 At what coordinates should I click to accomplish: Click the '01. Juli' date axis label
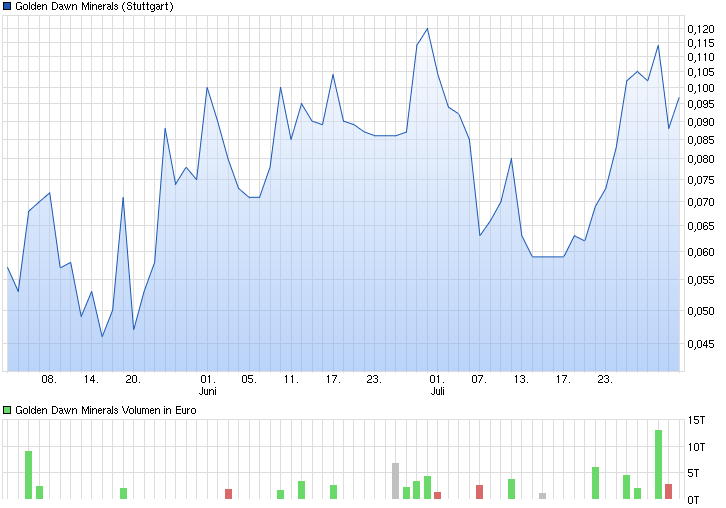tap(437, 385)
